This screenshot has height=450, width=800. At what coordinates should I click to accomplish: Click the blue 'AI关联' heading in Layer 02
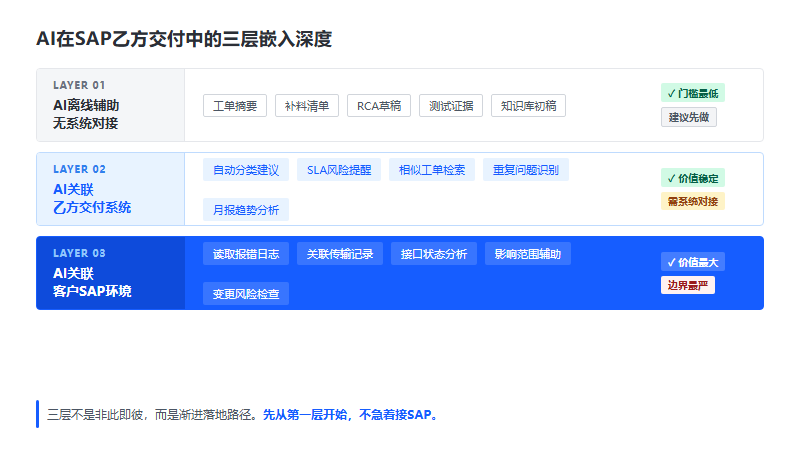click(73, 189)
